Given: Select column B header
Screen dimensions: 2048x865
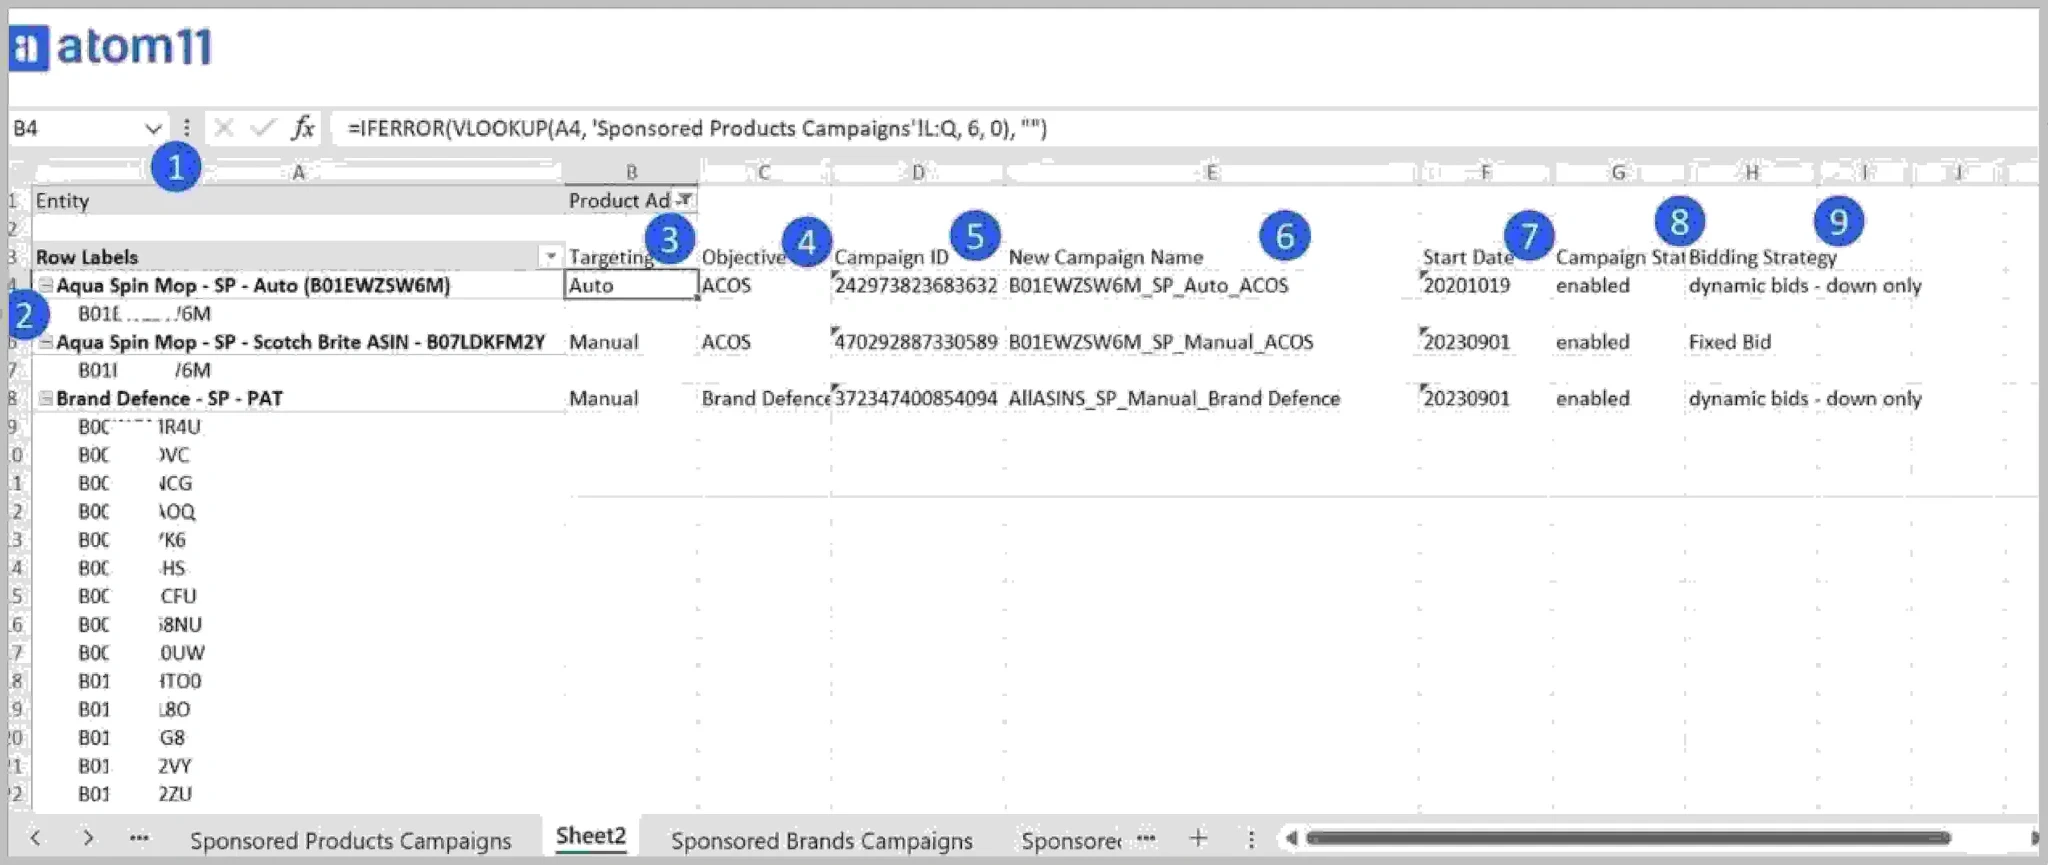Looking at the screenshot, I should tap(632, 172).
